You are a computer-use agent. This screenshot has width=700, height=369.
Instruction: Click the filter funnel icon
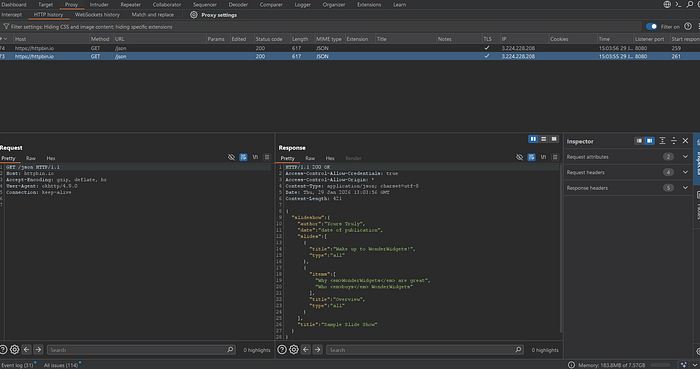tap(6, 27)
